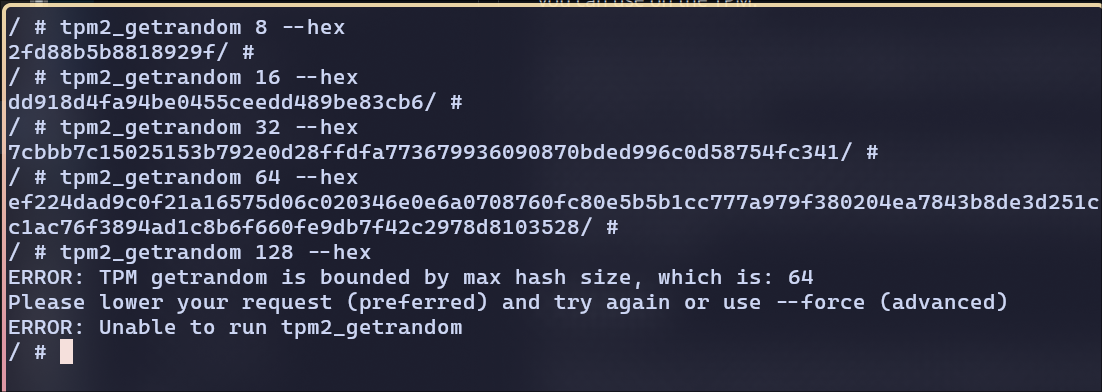The width and height of the screenshot is (1102, 392).
Task: Click the 'tpm2_getrandom 32 --hex' command text
Action: 209,127
